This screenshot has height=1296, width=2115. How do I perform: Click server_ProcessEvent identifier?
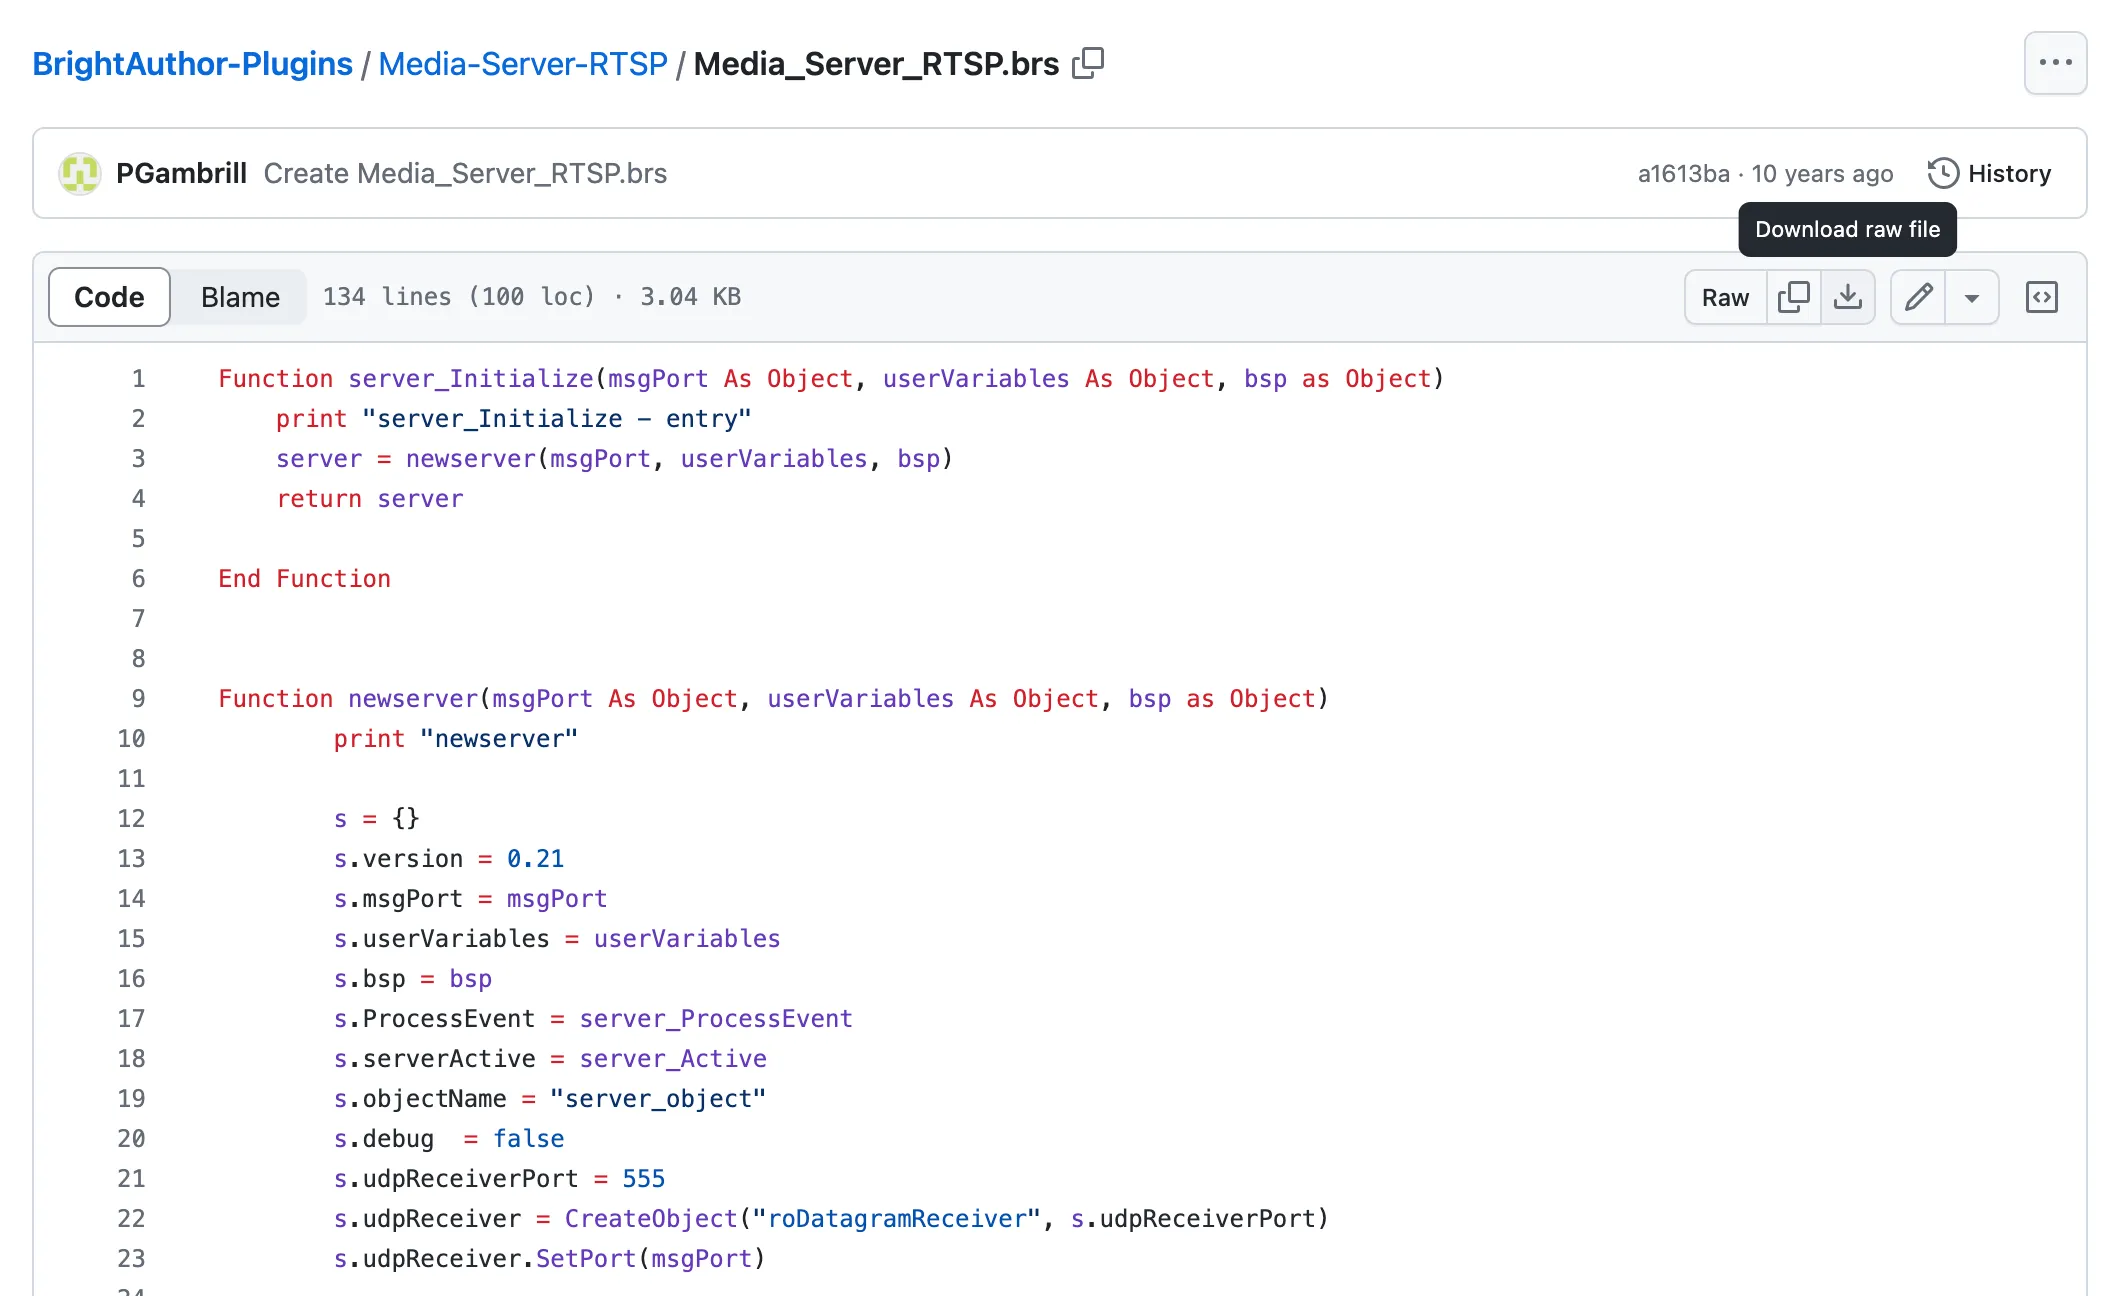(x=716, y=1019)
